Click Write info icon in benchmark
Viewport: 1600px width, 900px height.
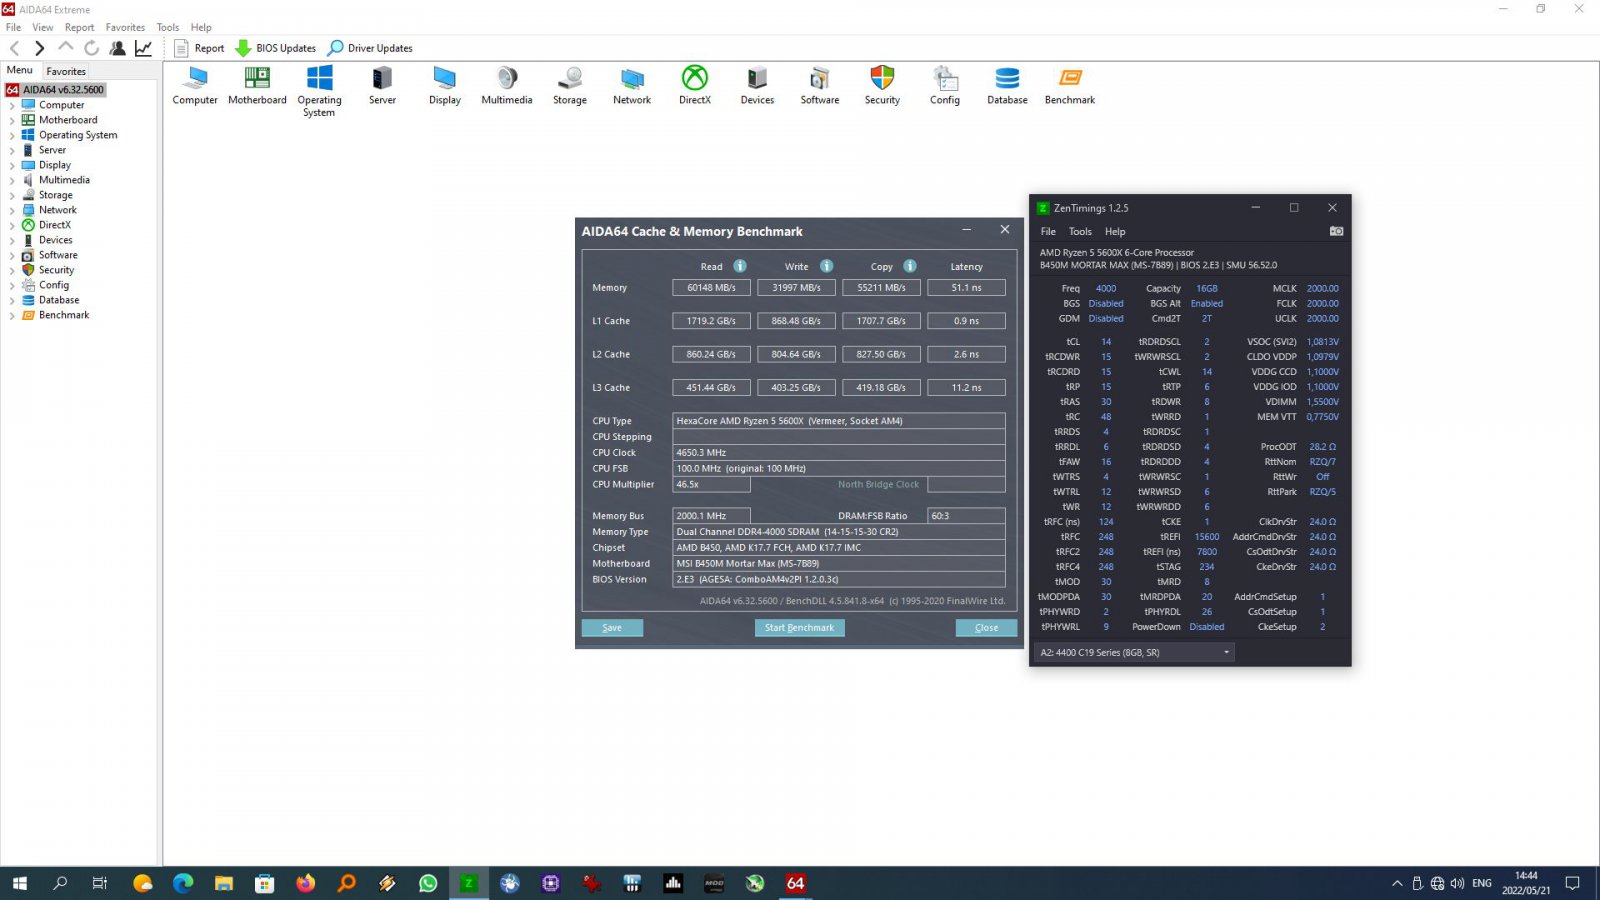(827, 266)
